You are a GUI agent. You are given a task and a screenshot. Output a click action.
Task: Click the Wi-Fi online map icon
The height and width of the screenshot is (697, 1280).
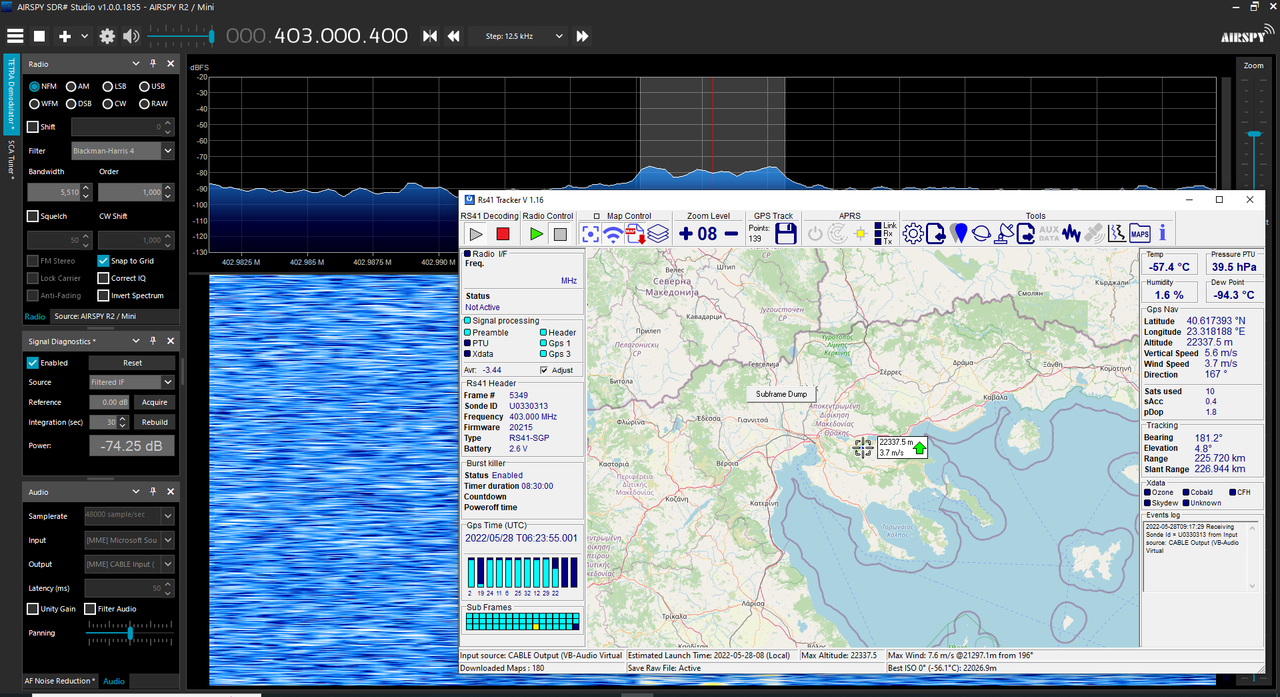(x=613, y=234)
